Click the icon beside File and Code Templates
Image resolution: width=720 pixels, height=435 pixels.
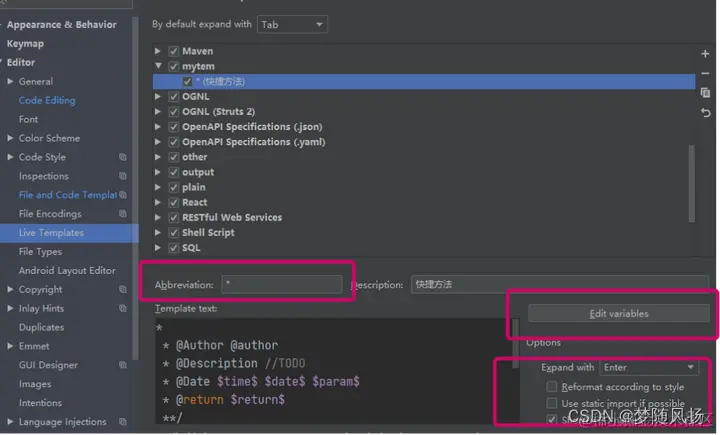123,195
